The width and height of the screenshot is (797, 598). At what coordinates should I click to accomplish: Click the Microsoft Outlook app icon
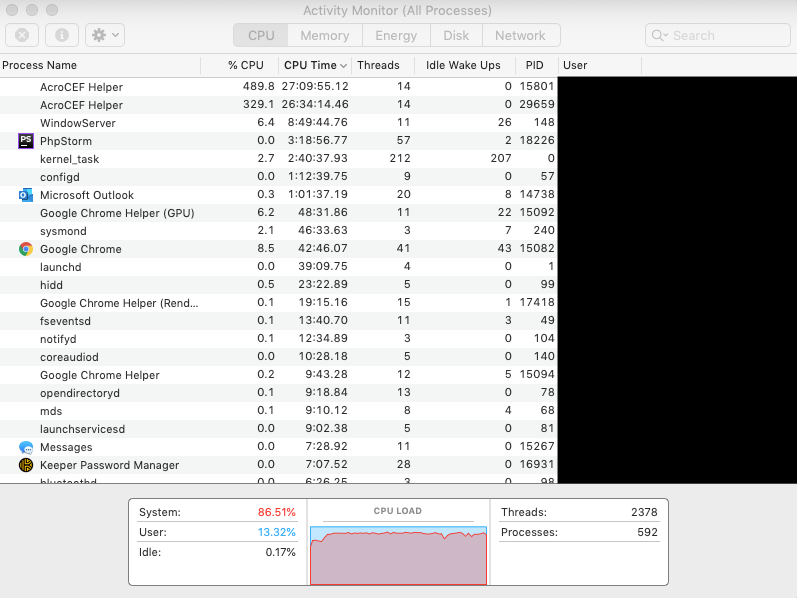(26, 195)
